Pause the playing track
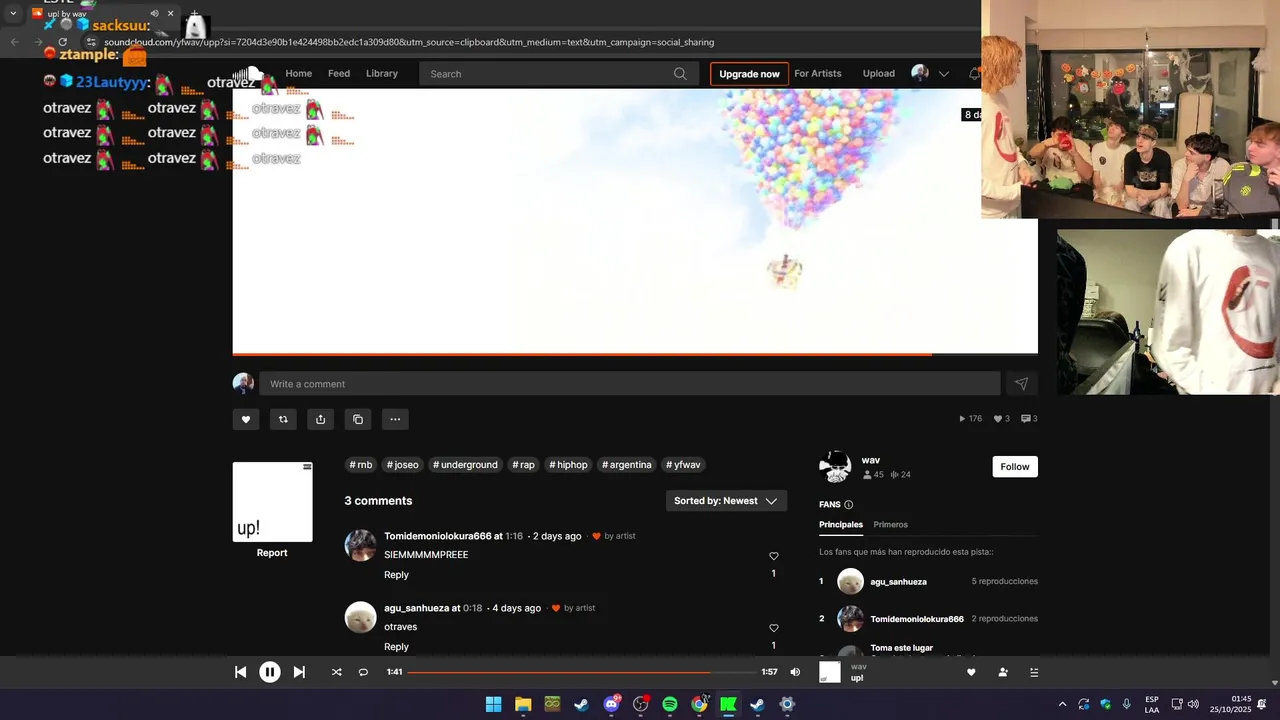The image size is (1280, 720). click(x=270, y=672)
